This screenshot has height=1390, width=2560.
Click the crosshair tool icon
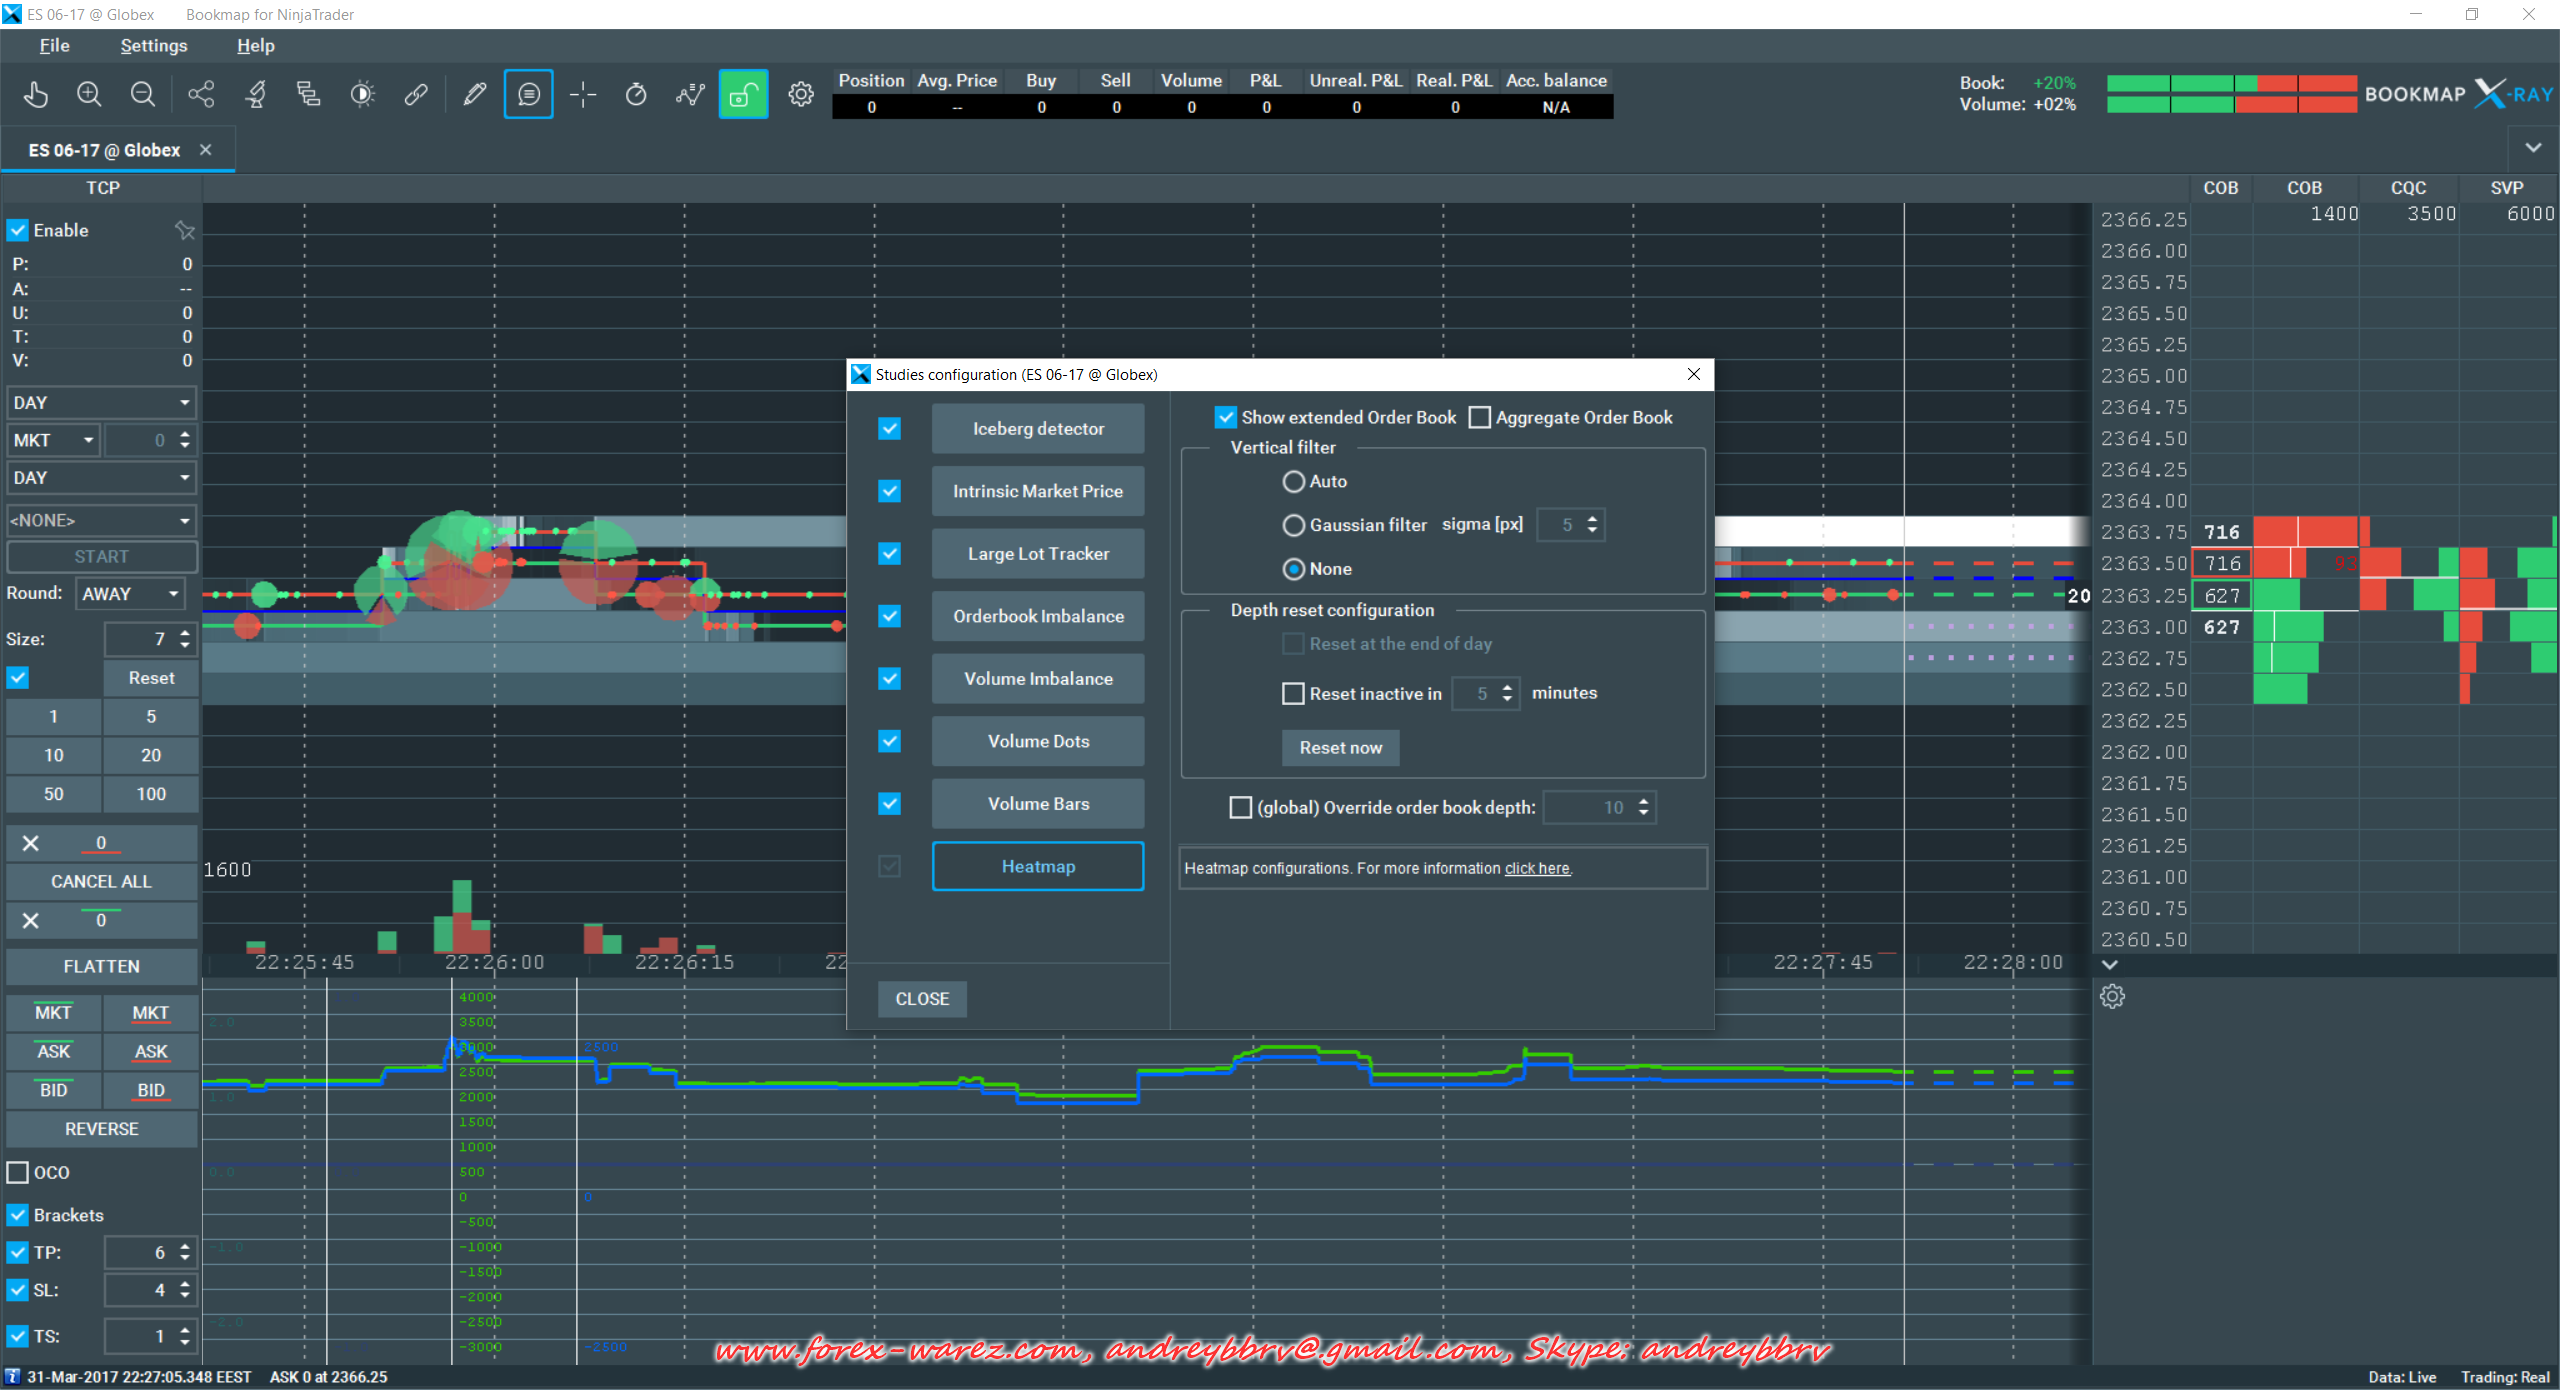(x=582, y=95)
